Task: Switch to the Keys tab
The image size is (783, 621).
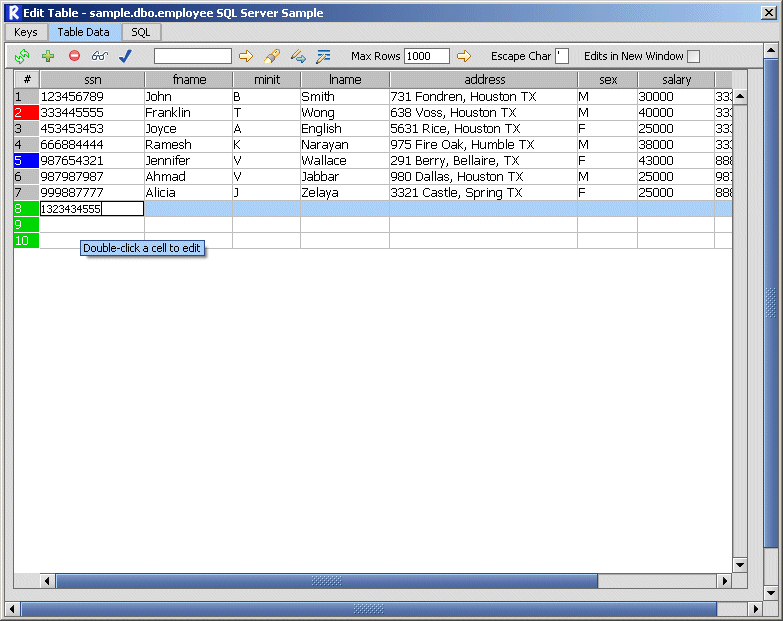Action: pyautogui.click(x=26, y=32)
